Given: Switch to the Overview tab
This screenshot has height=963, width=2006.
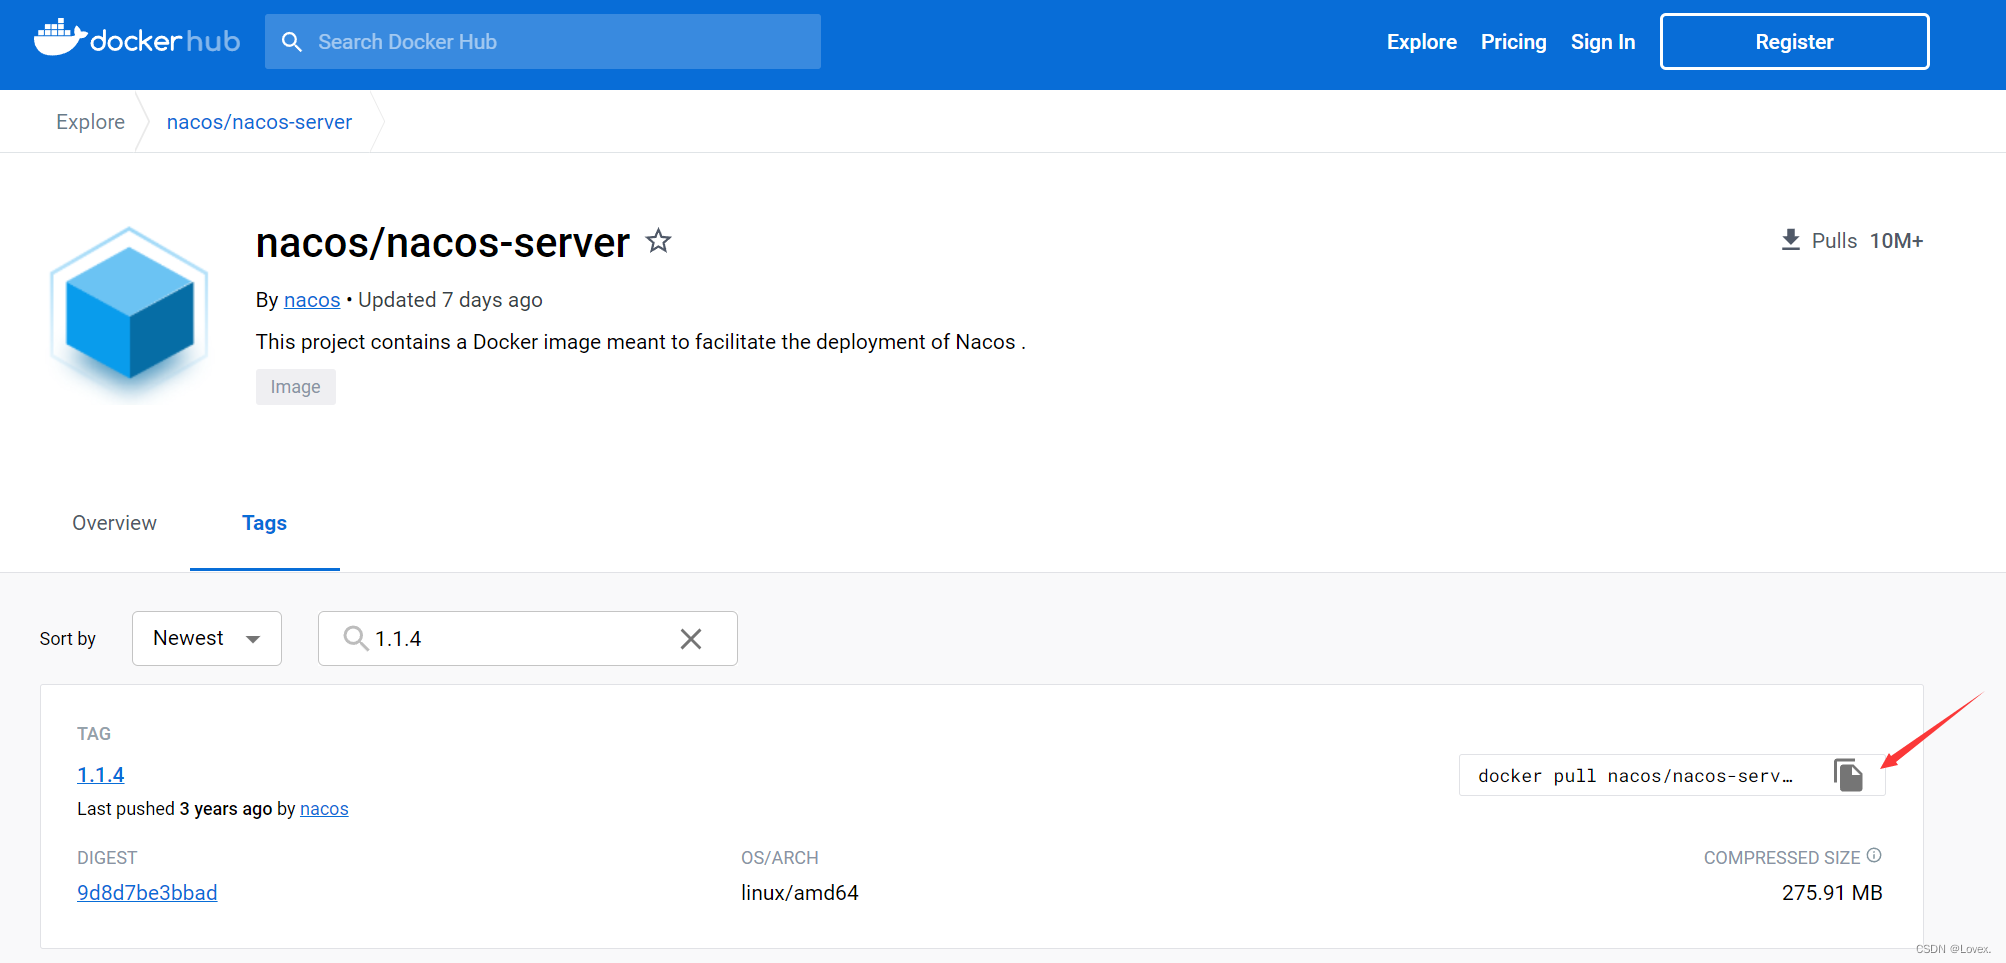Looking at the screenshot, I should tap(114, 523).
